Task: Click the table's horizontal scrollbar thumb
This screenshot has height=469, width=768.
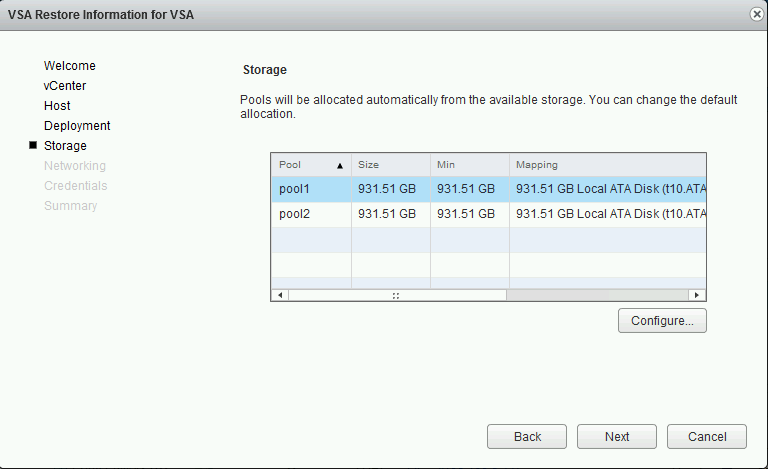Action: click(397, 295)
